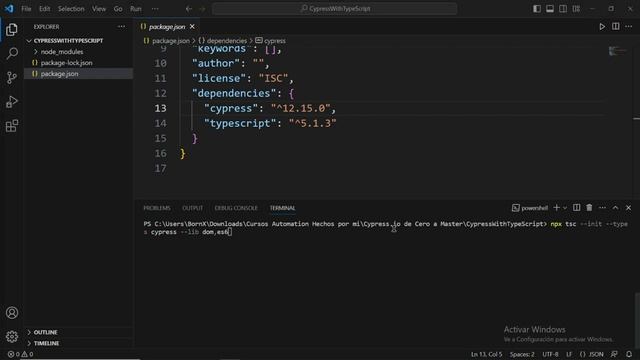The height and width of the screenshot is (360, 640).
Task: Open terminal panel more actions ellipsis
Action: pyautogui.click(x=602, y=208)
